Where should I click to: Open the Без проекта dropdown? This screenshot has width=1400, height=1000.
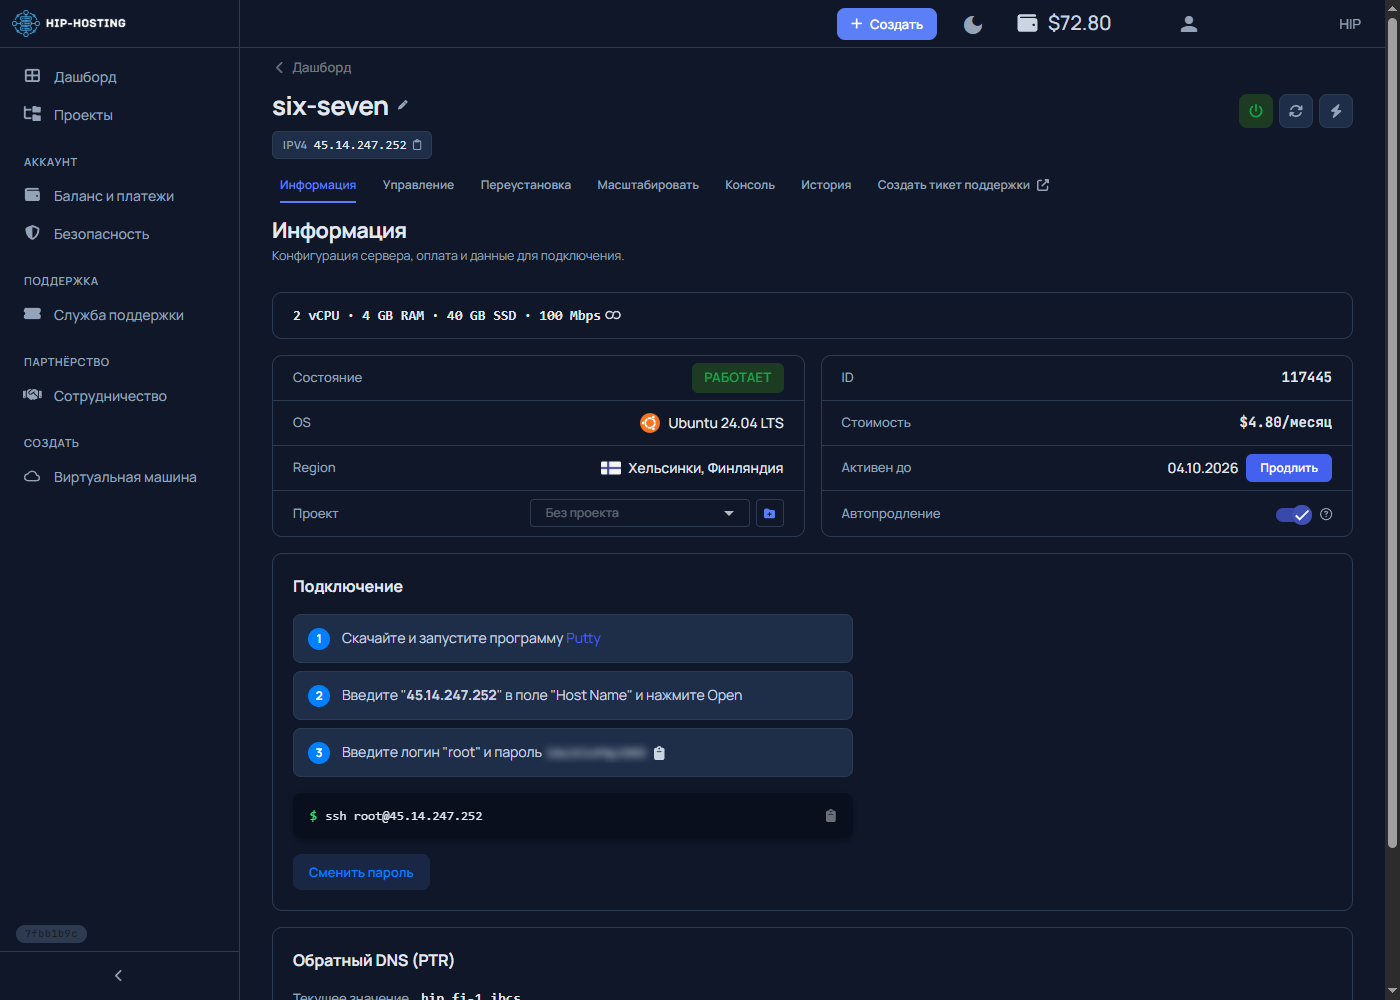point(640,513)
